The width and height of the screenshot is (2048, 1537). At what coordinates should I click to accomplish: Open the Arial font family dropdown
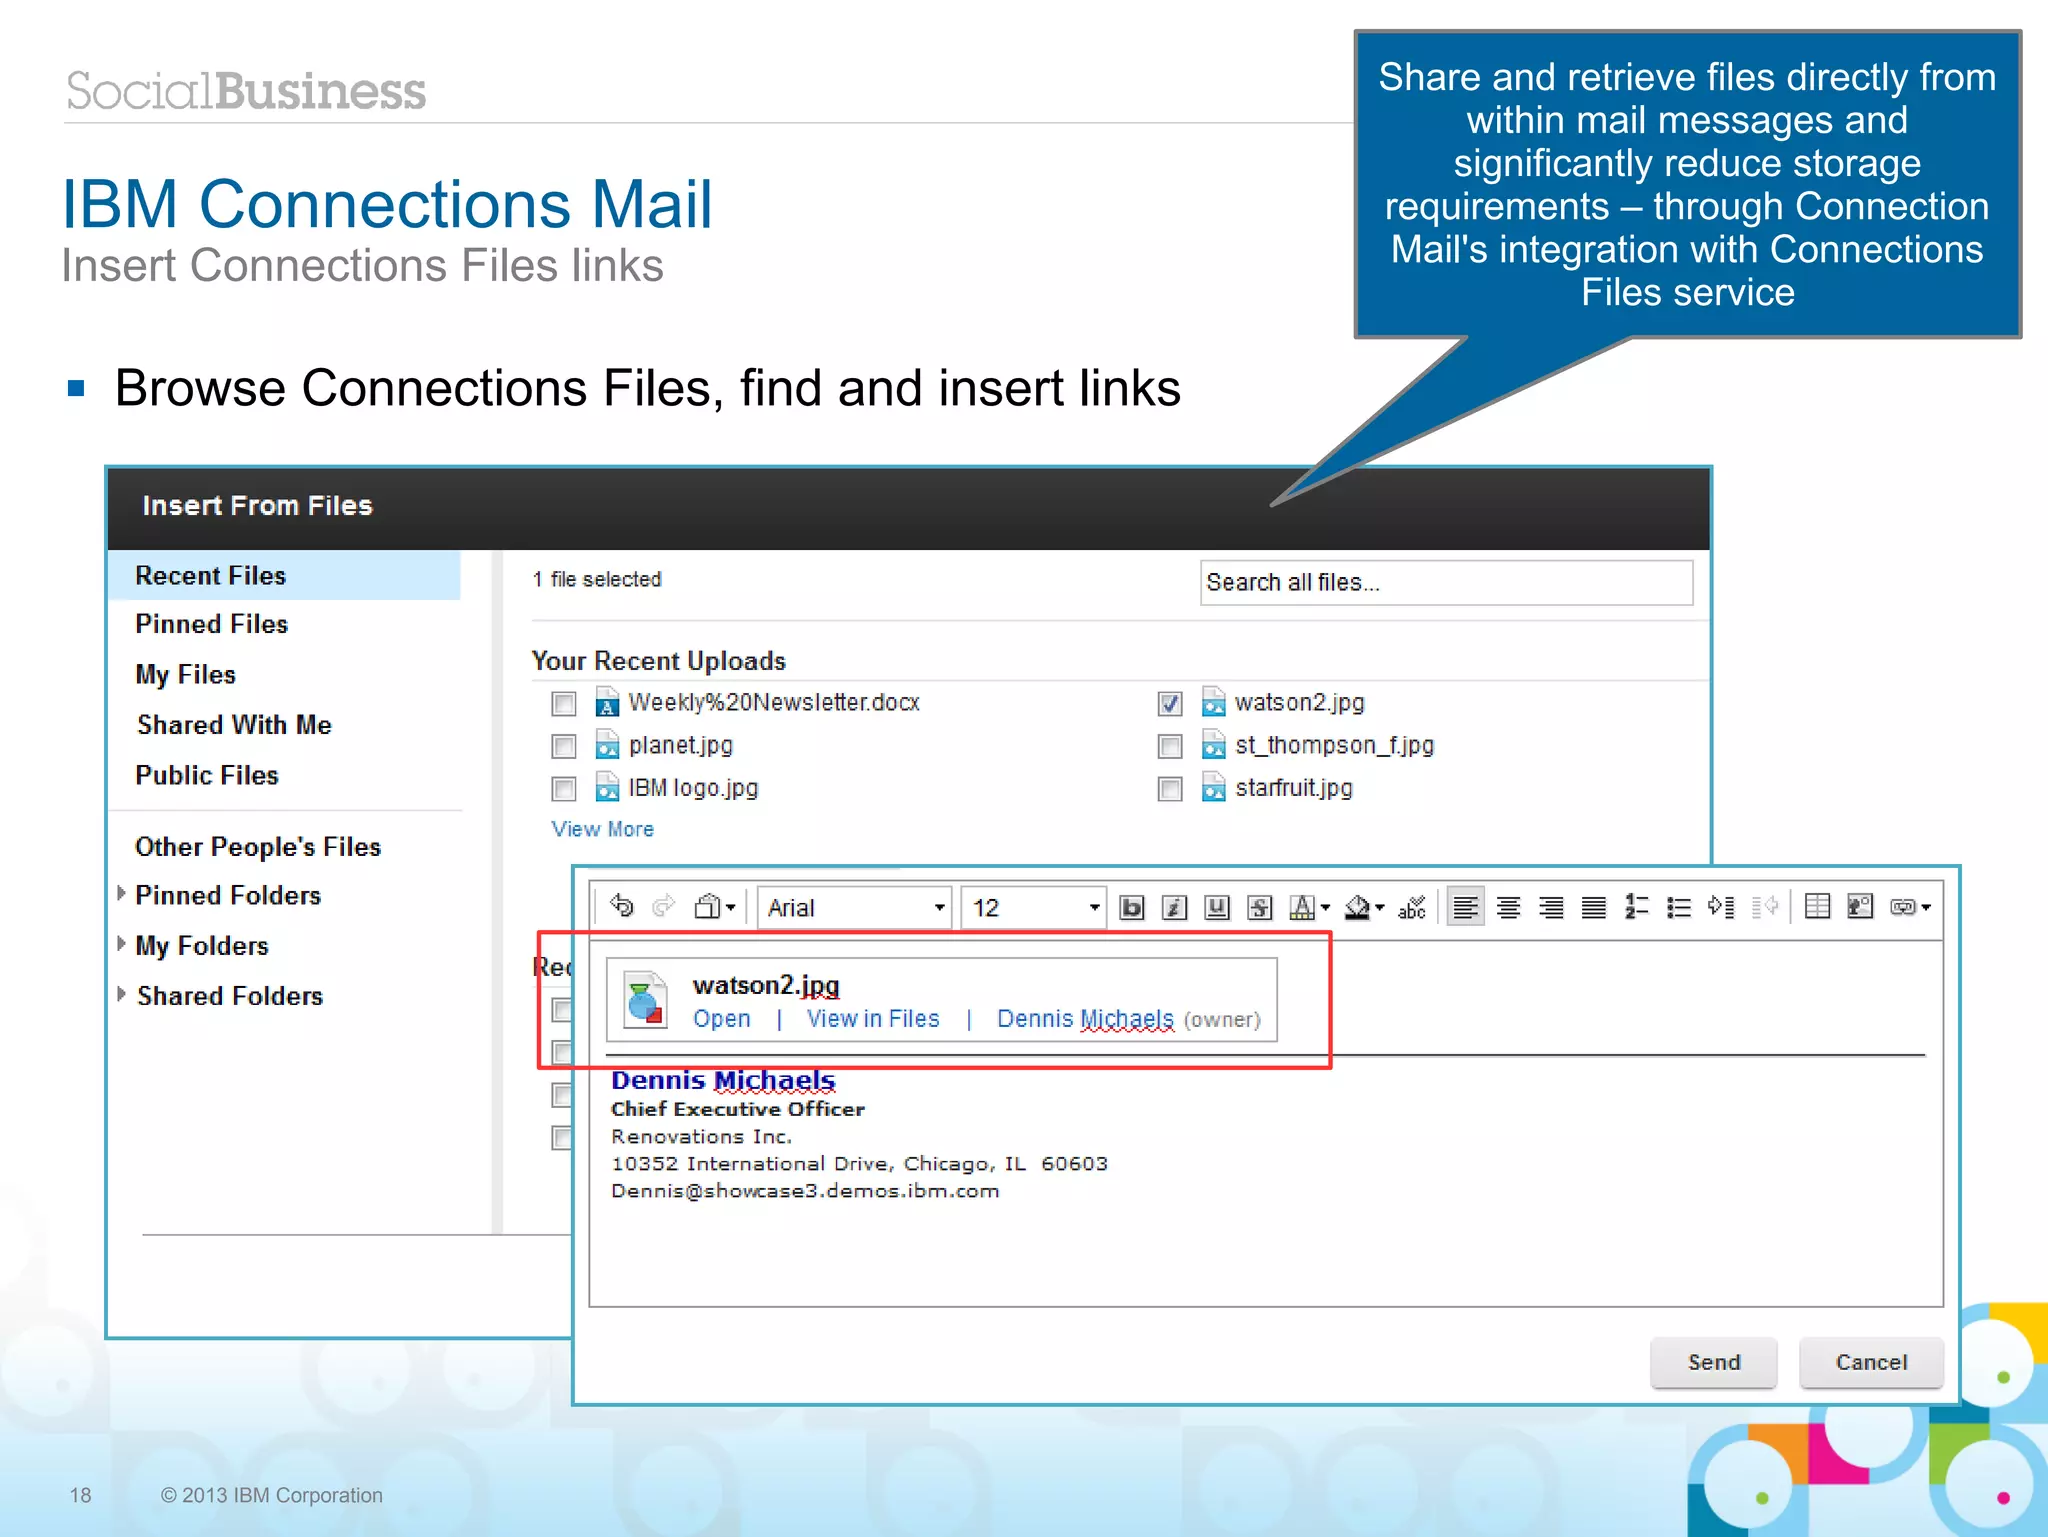(x=854, y=908)
